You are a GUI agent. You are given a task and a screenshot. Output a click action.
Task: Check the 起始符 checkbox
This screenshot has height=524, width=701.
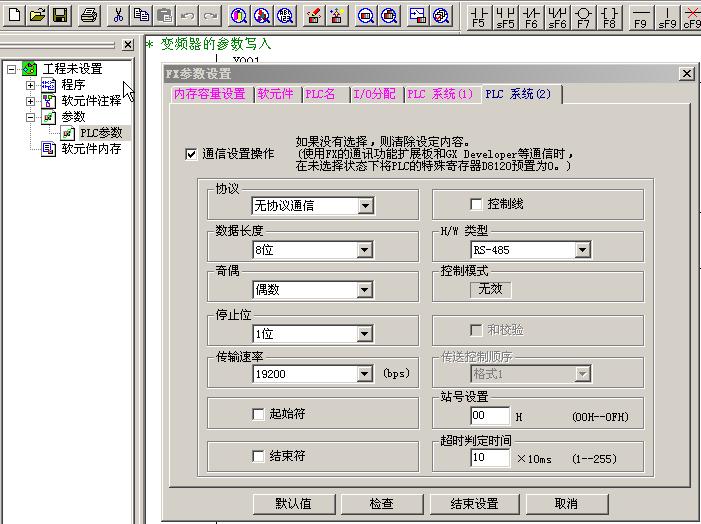coord(258,414)
